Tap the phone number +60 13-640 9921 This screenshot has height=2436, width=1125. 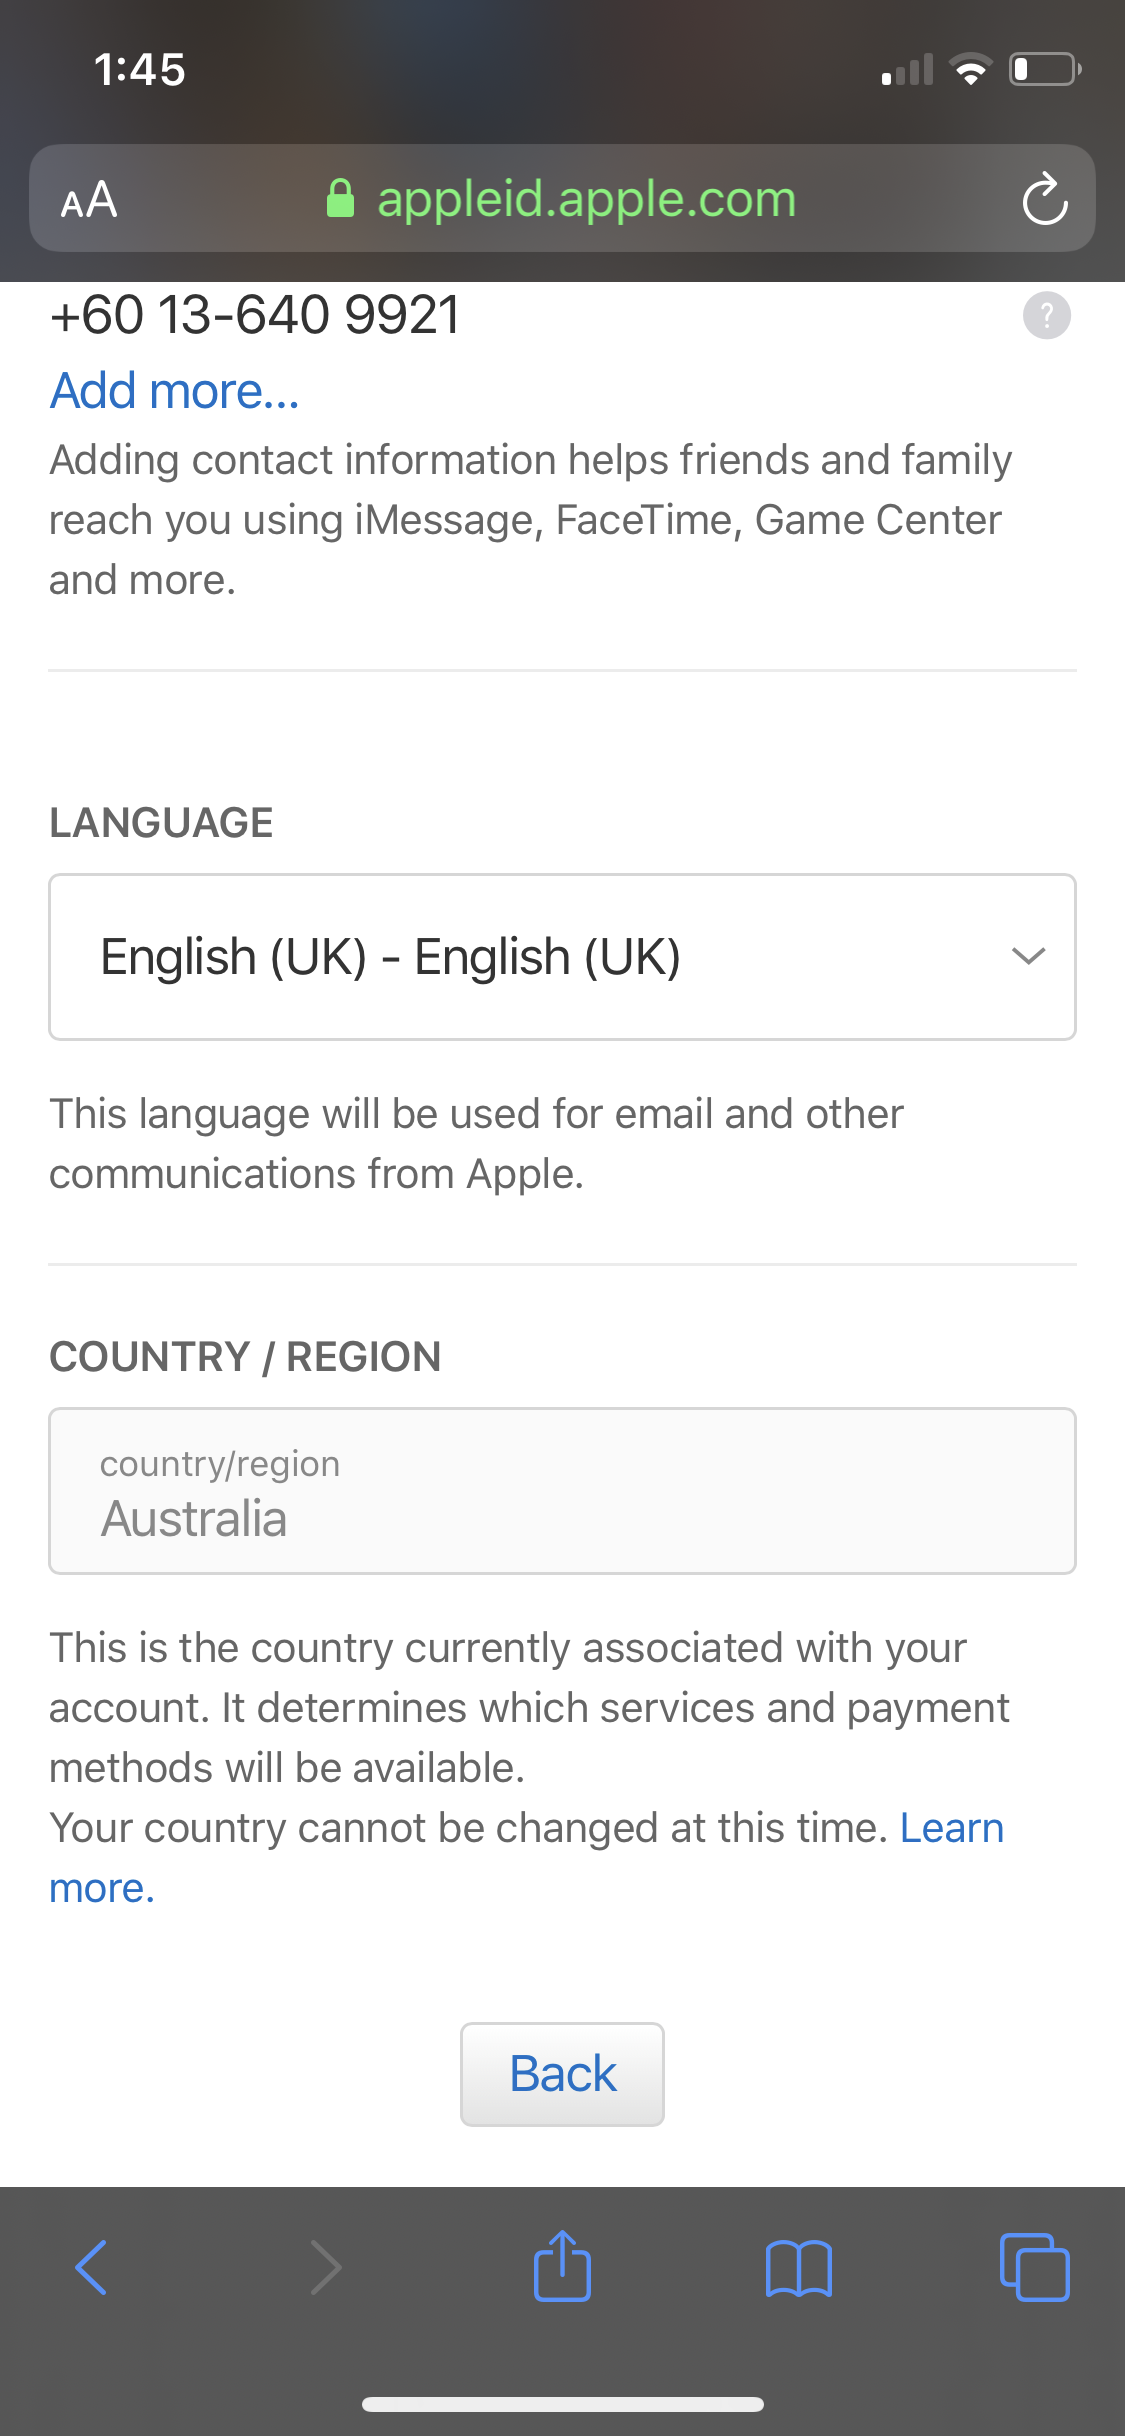point(256,315)
